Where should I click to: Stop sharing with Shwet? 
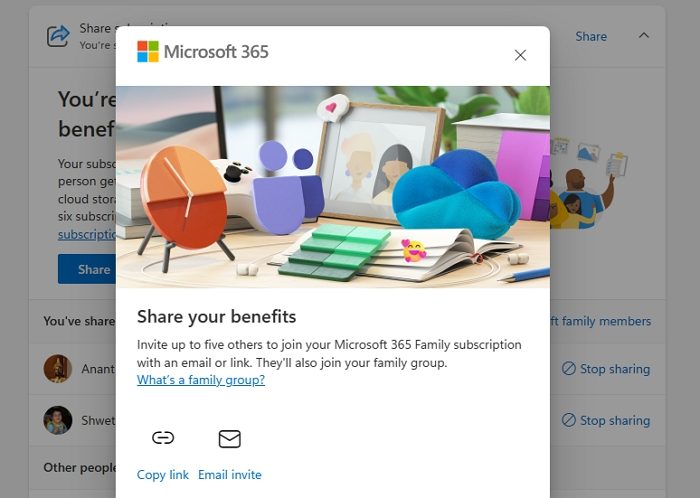[606, 420]
